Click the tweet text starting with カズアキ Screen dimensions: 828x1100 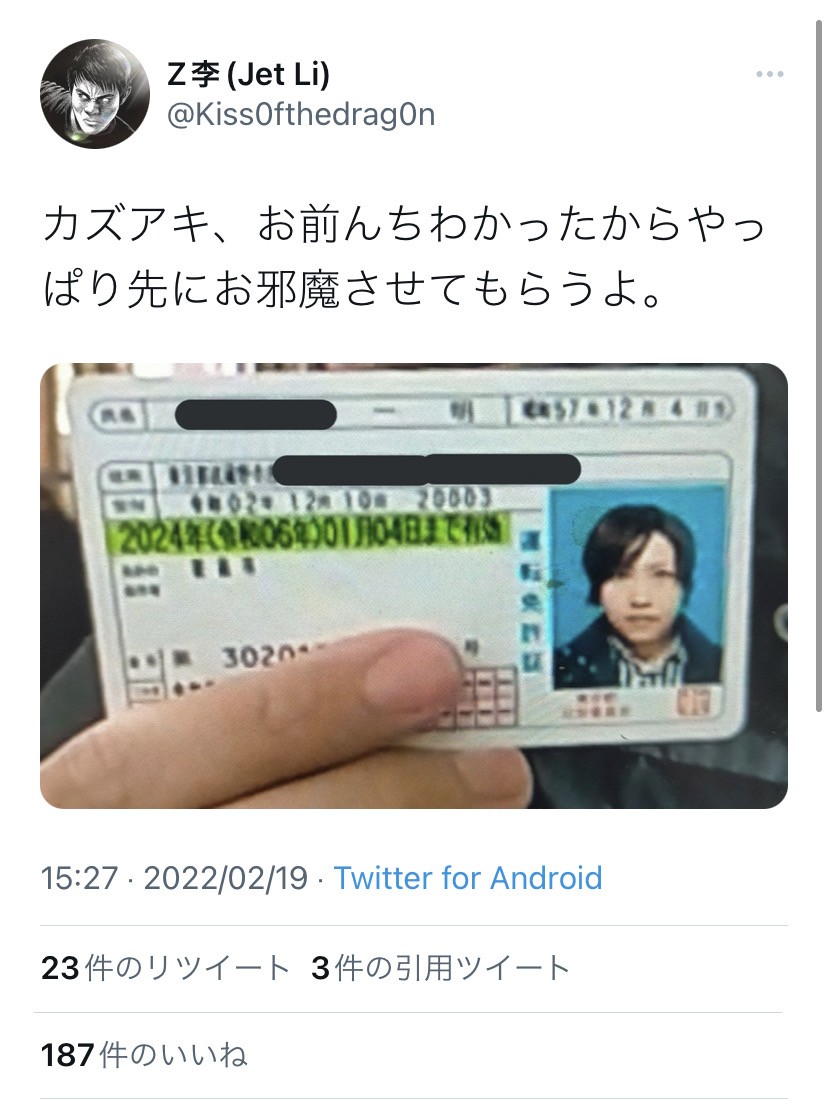tap(403, 257)
